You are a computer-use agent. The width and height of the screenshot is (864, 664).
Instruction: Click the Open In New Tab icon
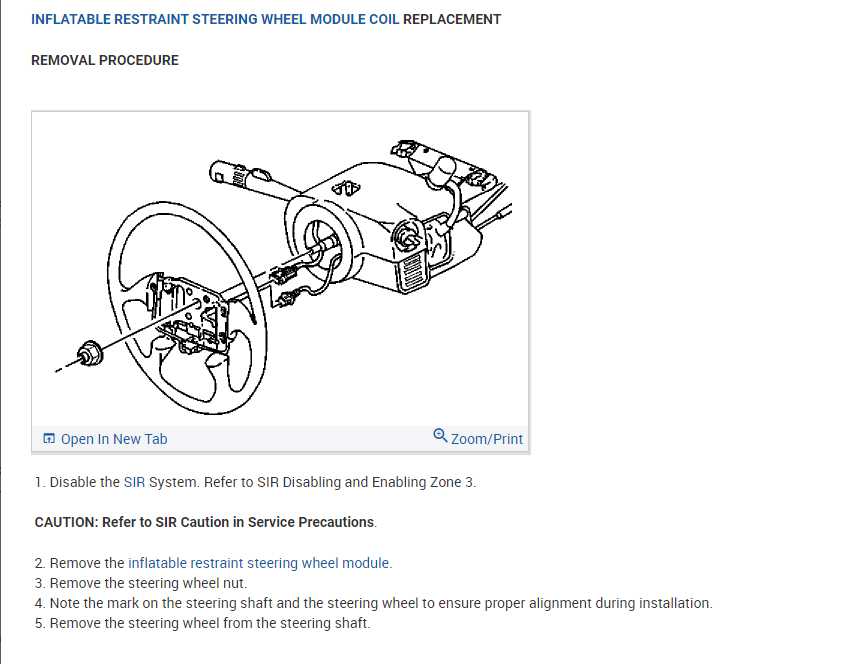(48, 439)
